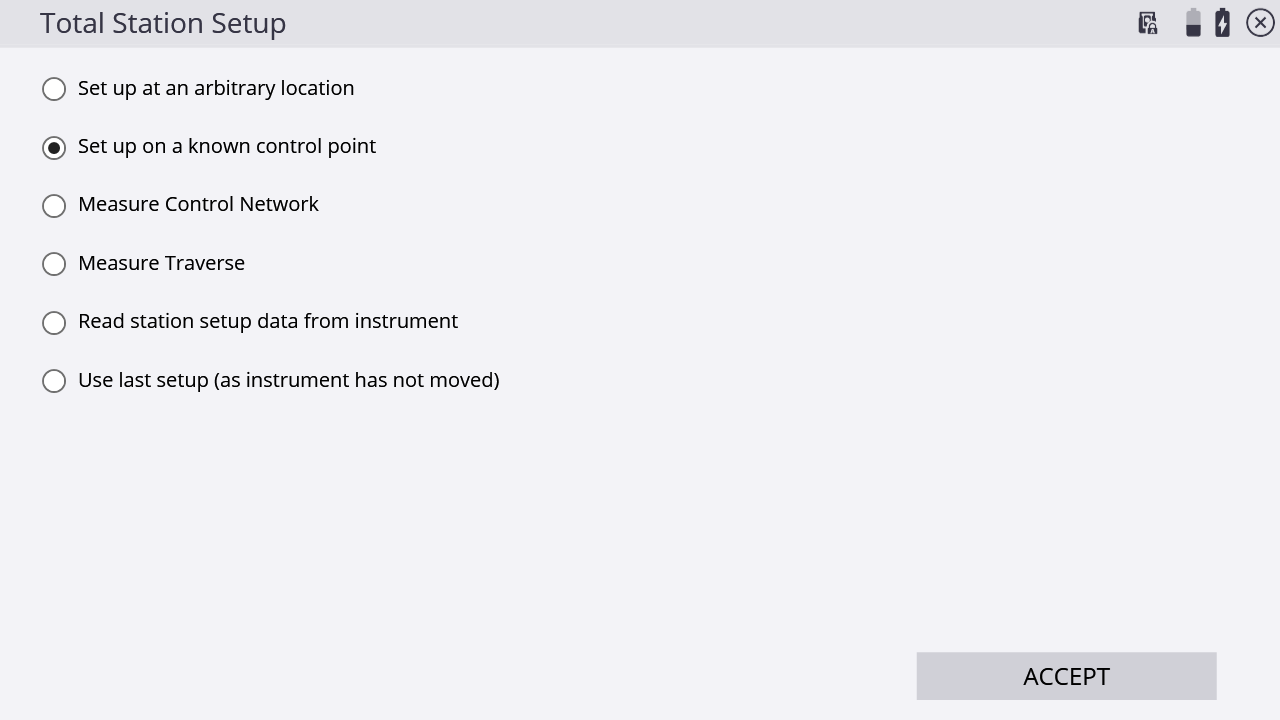This screenshot has width=1280, height=720.
Task: Click the Total Station Setup title
Action: (163, 23)
